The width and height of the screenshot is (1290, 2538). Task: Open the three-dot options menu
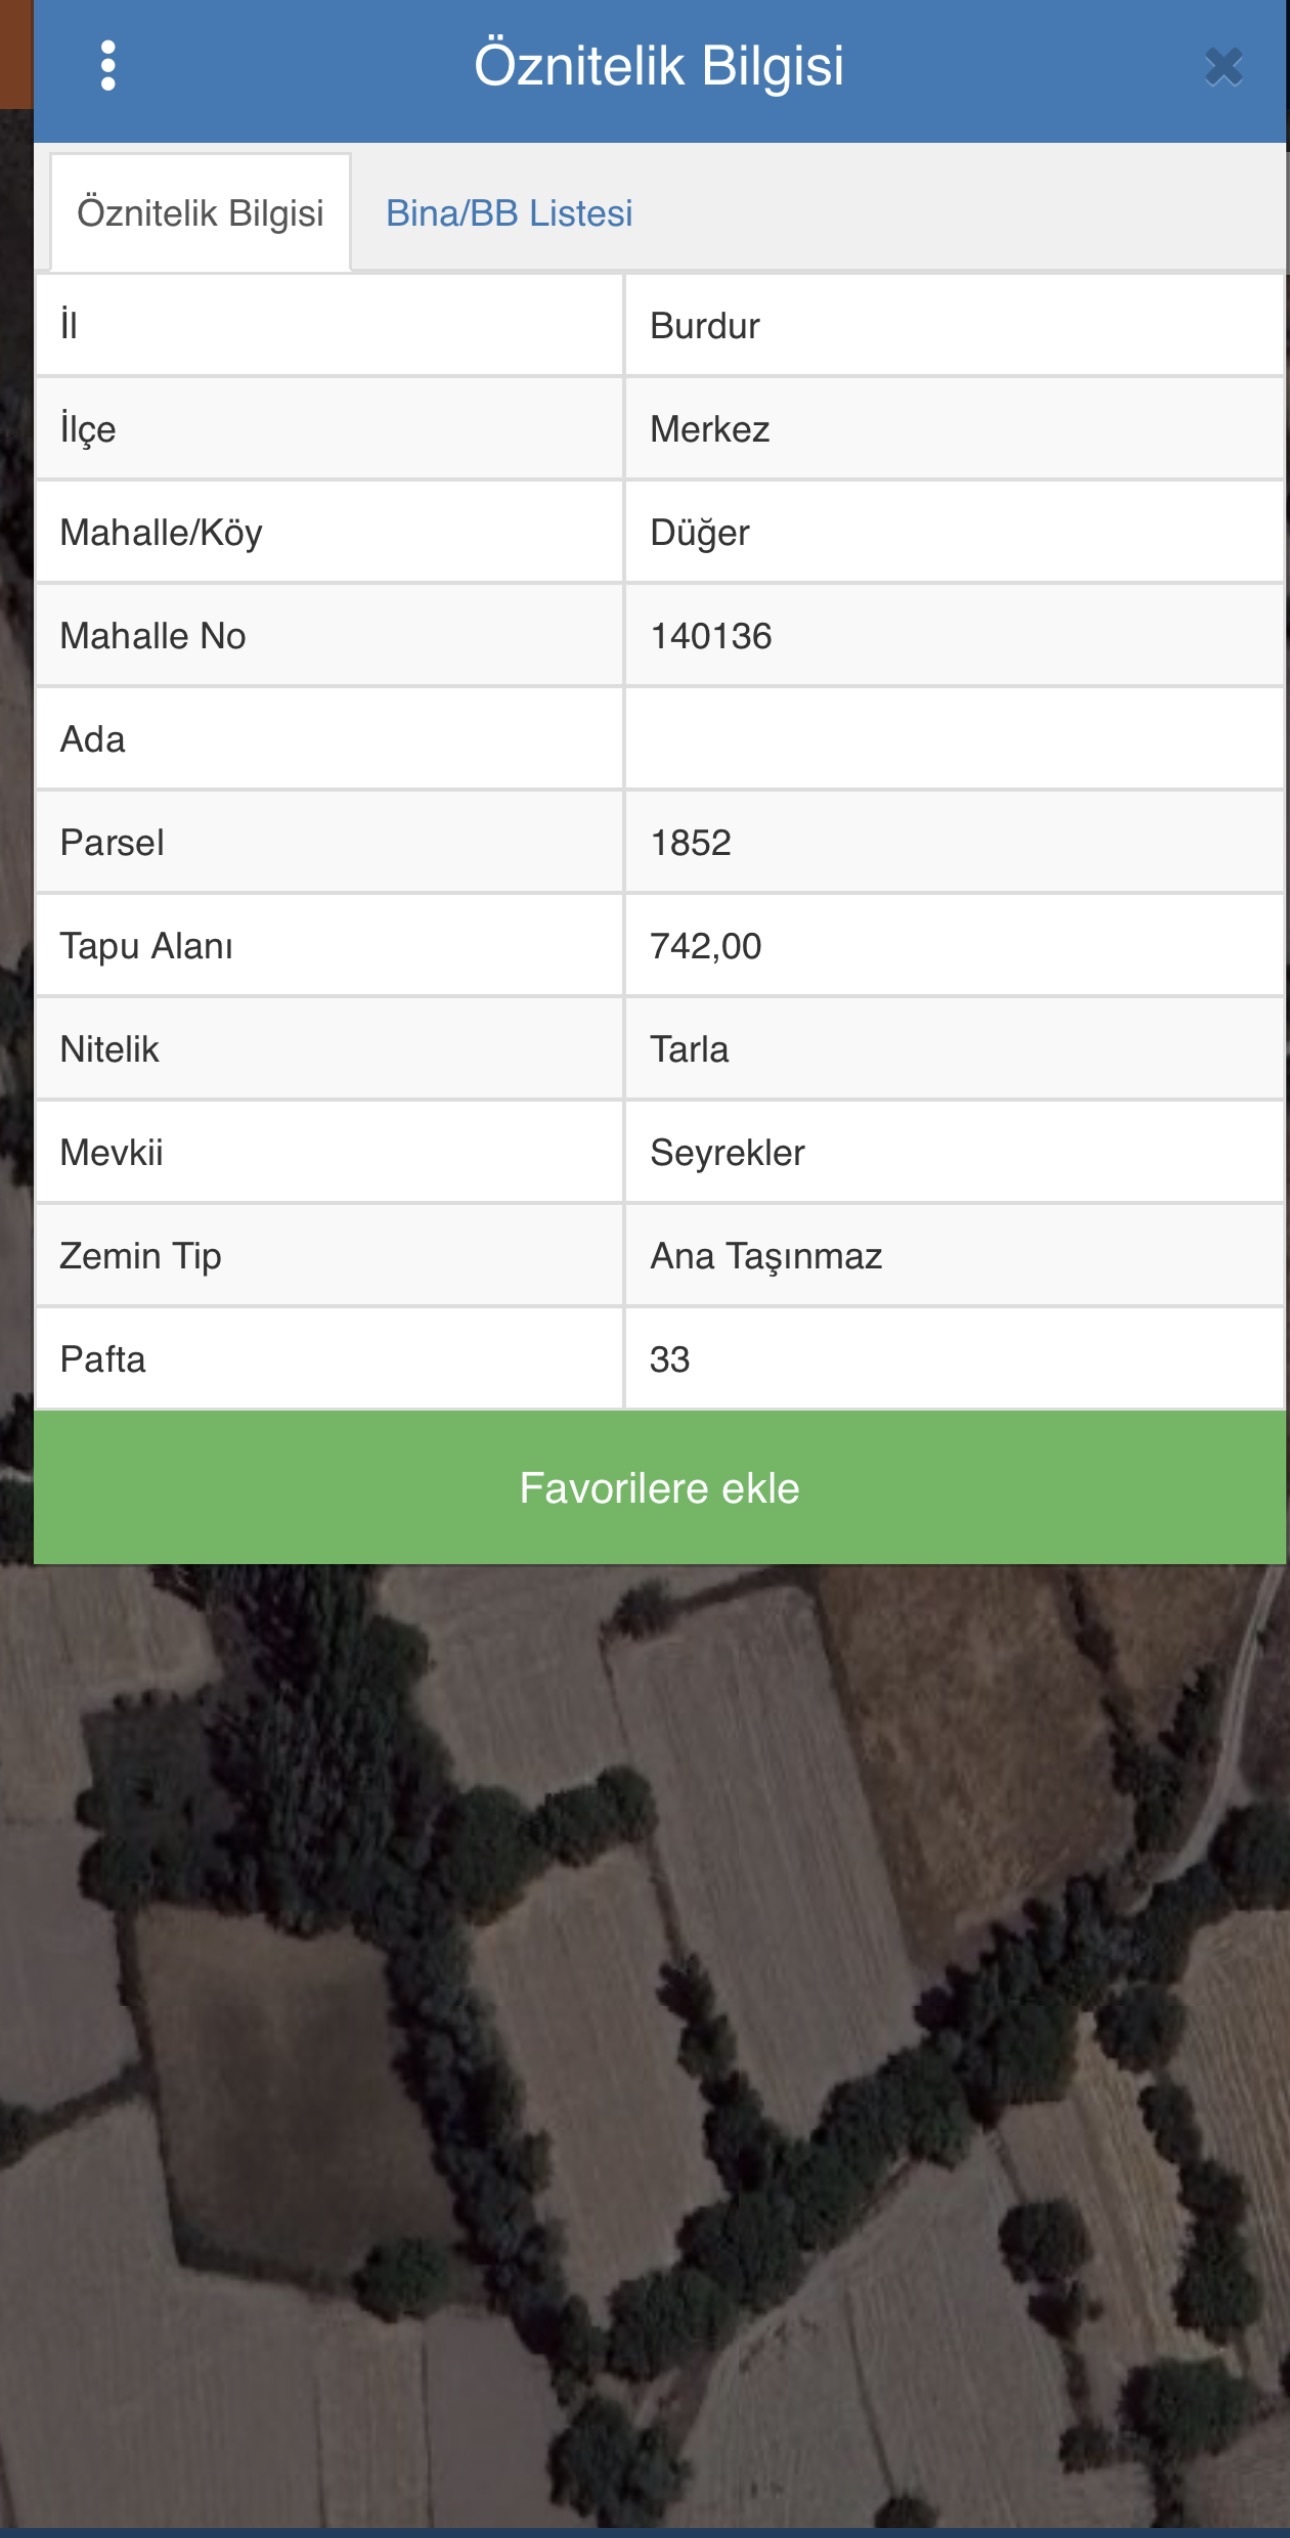[x=108, y=66]
